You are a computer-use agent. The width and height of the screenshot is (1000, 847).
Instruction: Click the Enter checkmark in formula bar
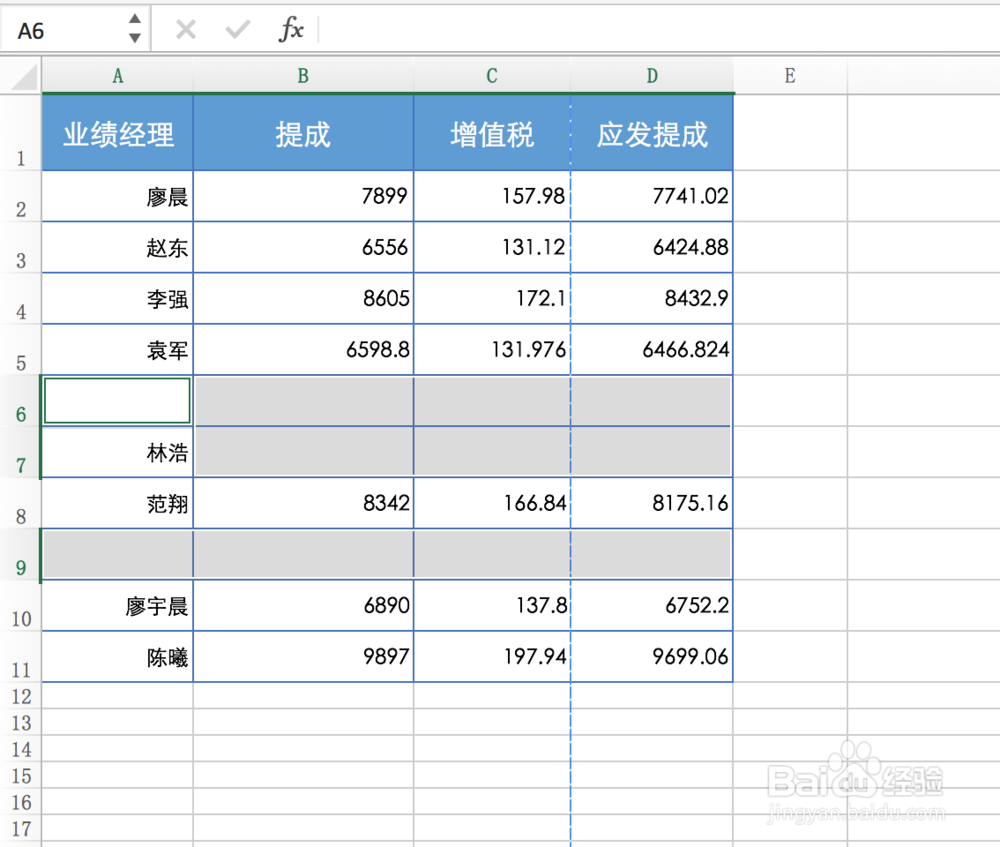(237, 29)
